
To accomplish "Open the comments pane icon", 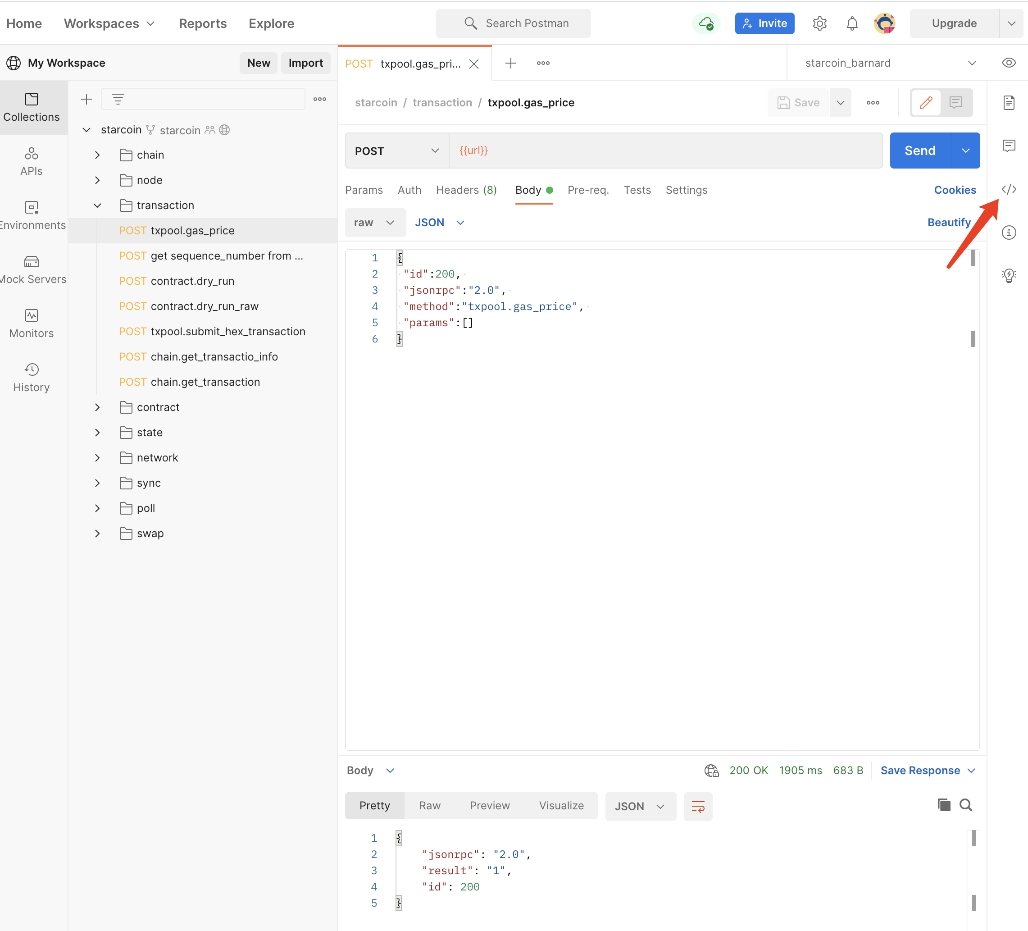I will (x=1009, y=146).
